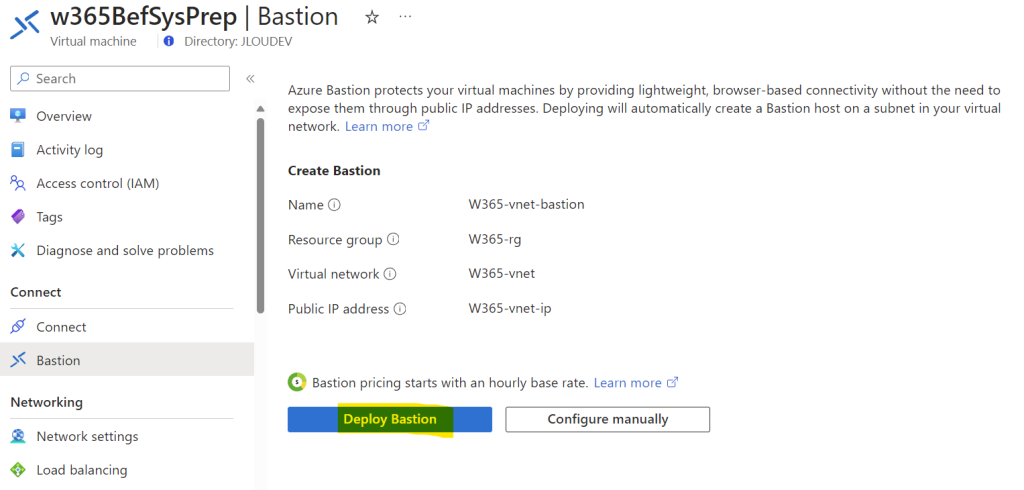The width and height of the screenshot is (1024, 490).
Task: Click the Deploy Bastion button
Action: click(389, 419)
